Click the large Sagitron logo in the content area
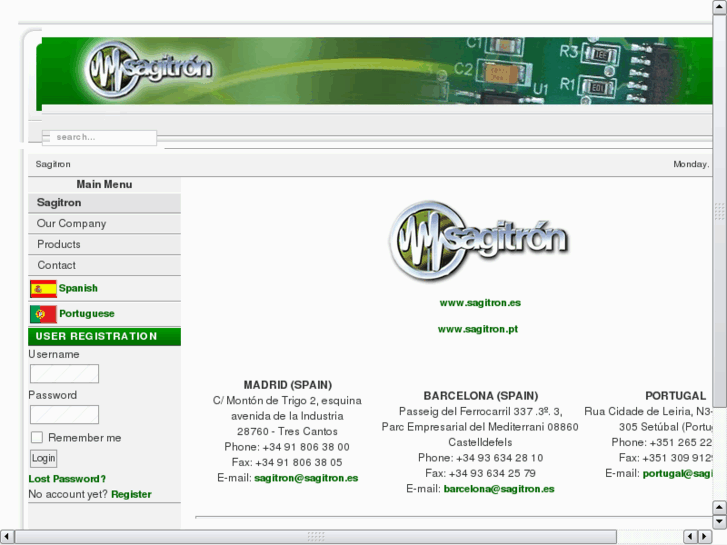This screenshot has height=545, width=727. tap(478, 241)
